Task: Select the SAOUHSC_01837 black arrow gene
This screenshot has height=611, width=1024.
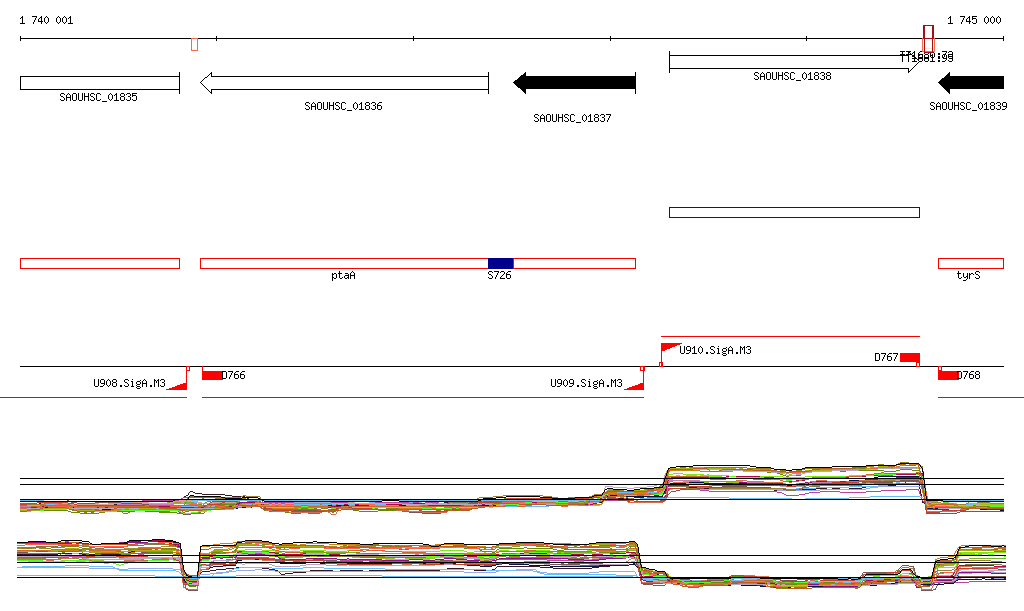Action: click(x=575, y=83)
